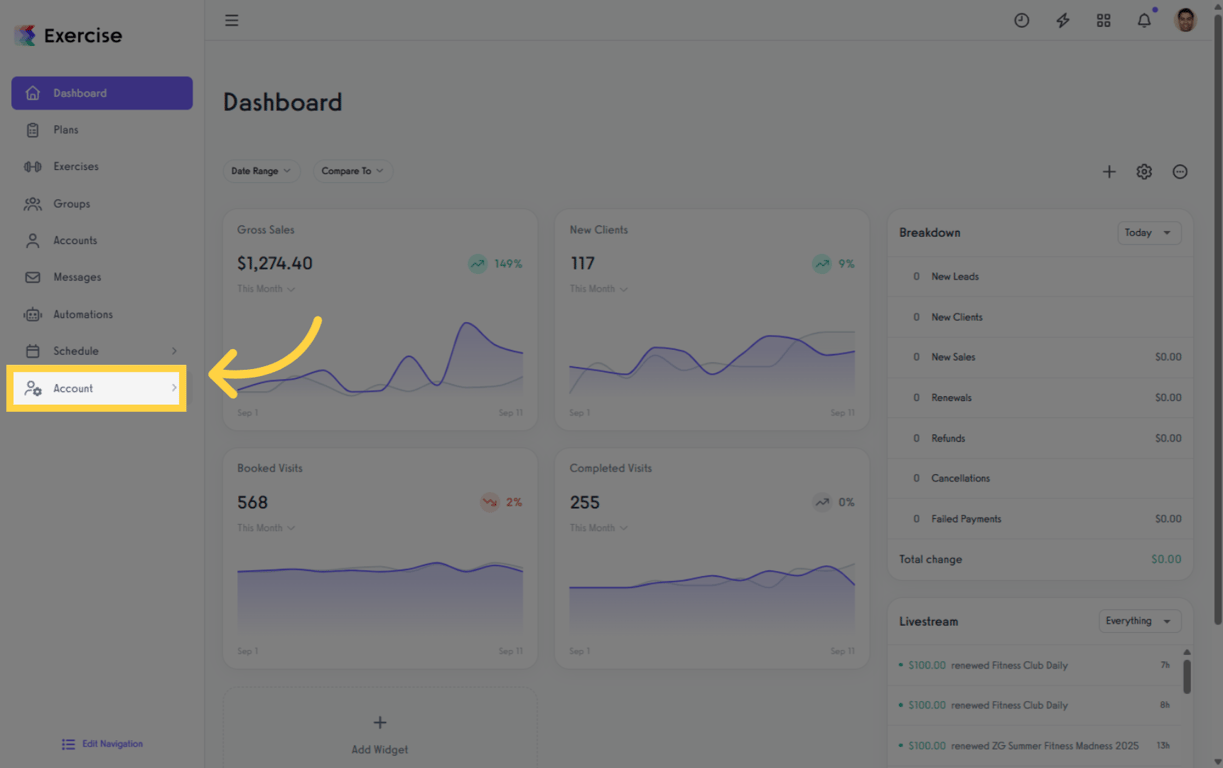The height and width of the screenshot is (768, 1223).
Task: Click the Accounts person icon
Action: (33, 241)
